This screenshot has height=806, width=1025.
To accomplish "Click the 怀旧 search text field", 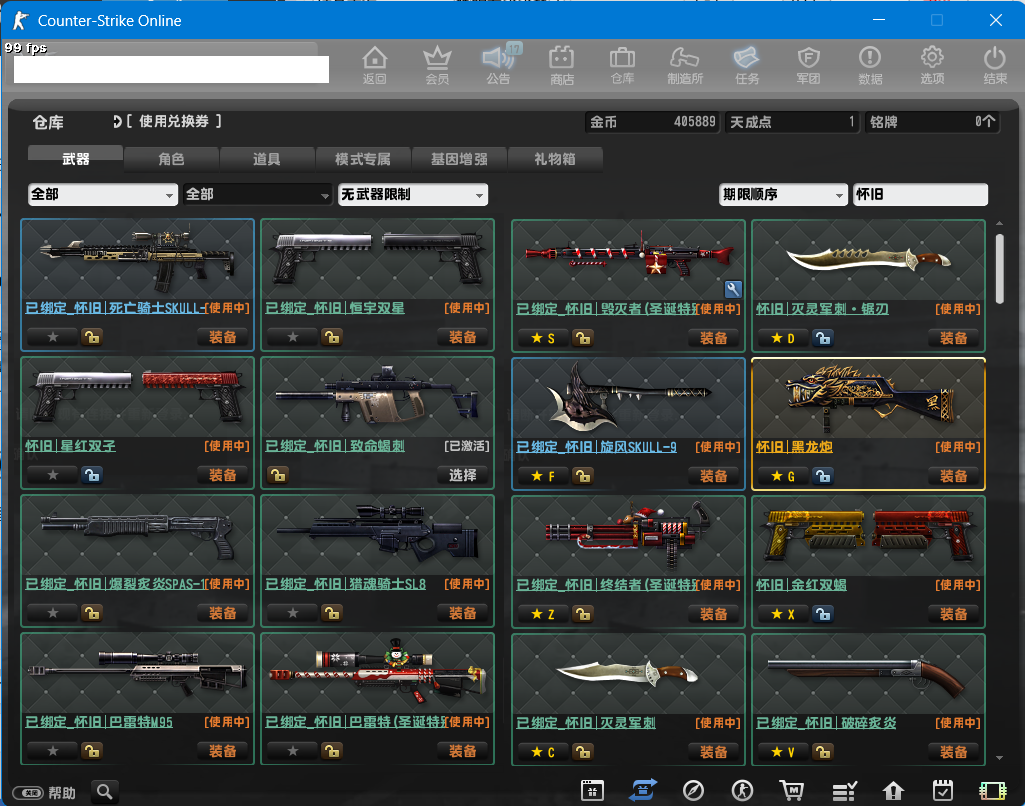I will click(920, 194).
